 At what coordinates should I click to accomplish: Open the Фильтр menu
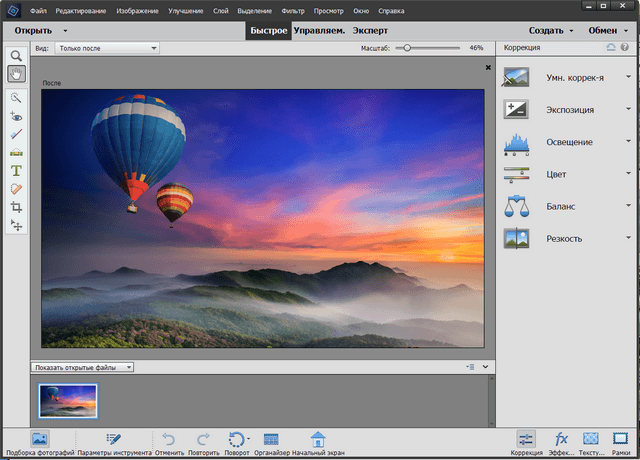293,9
